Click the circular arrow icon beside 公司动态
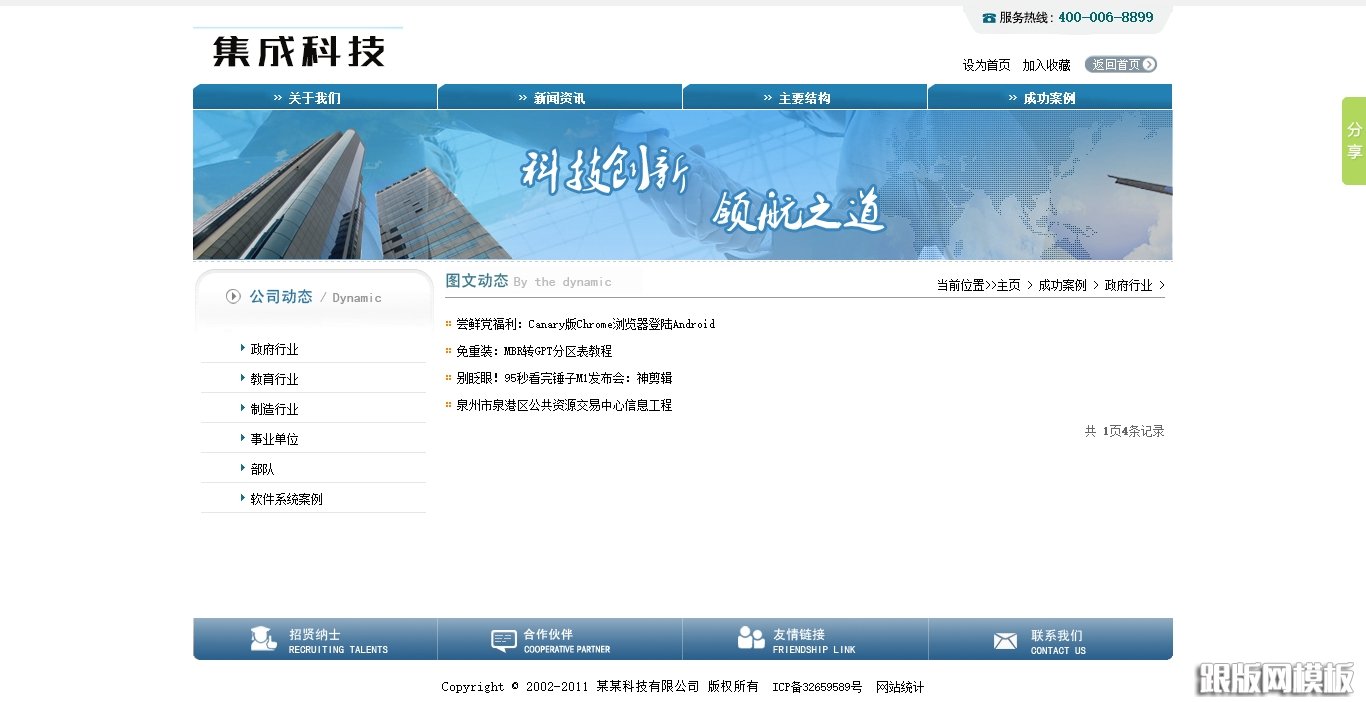The width and height of the screenshot is (1366, 702). click(x=233, y=296)
